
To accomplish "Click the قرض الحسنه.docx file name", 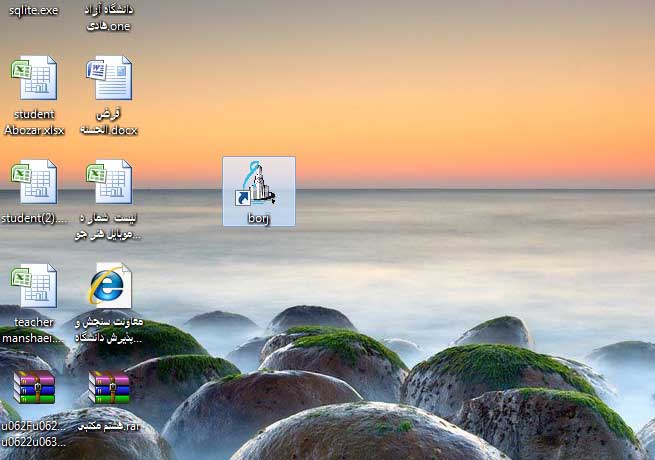I will [109, 122].
